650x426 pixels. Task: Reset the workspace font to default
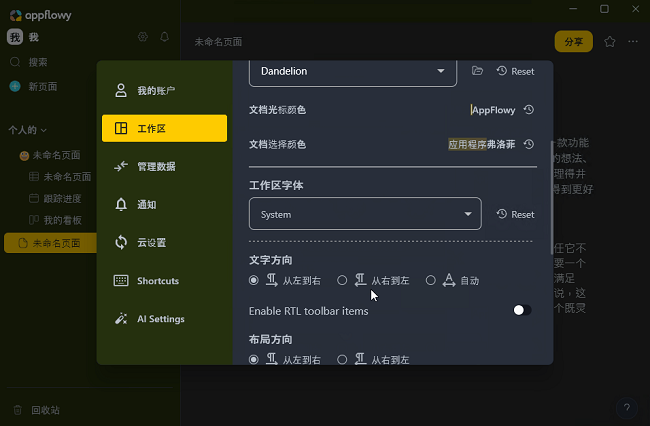(x=515, y=214)
